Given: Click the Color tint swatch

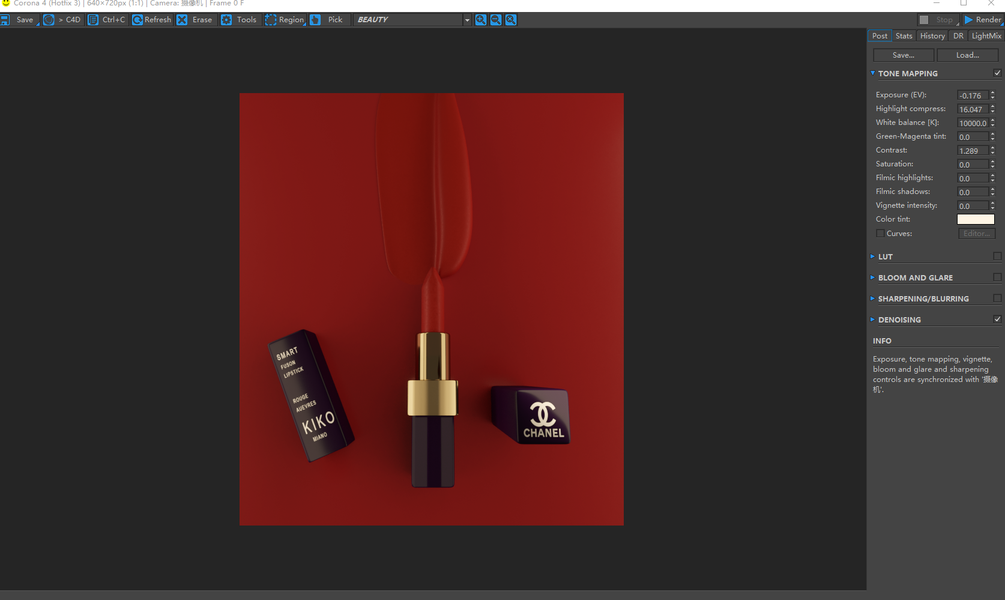Looking at the screenshot, I should click(976, 219).
